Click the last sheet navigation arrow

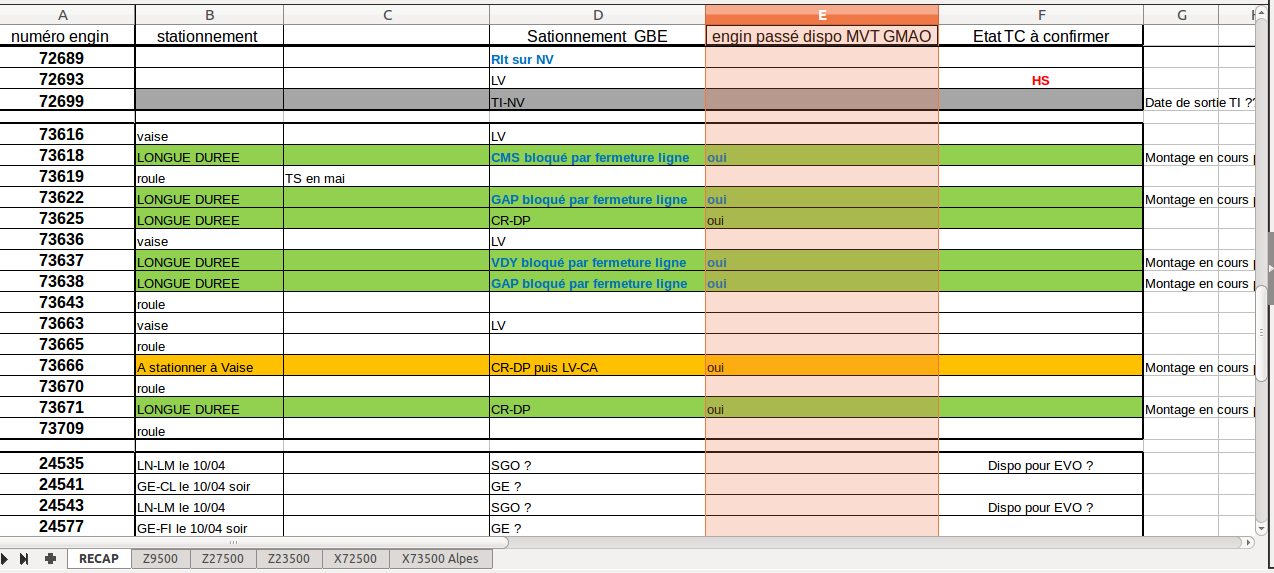[24, 559]
